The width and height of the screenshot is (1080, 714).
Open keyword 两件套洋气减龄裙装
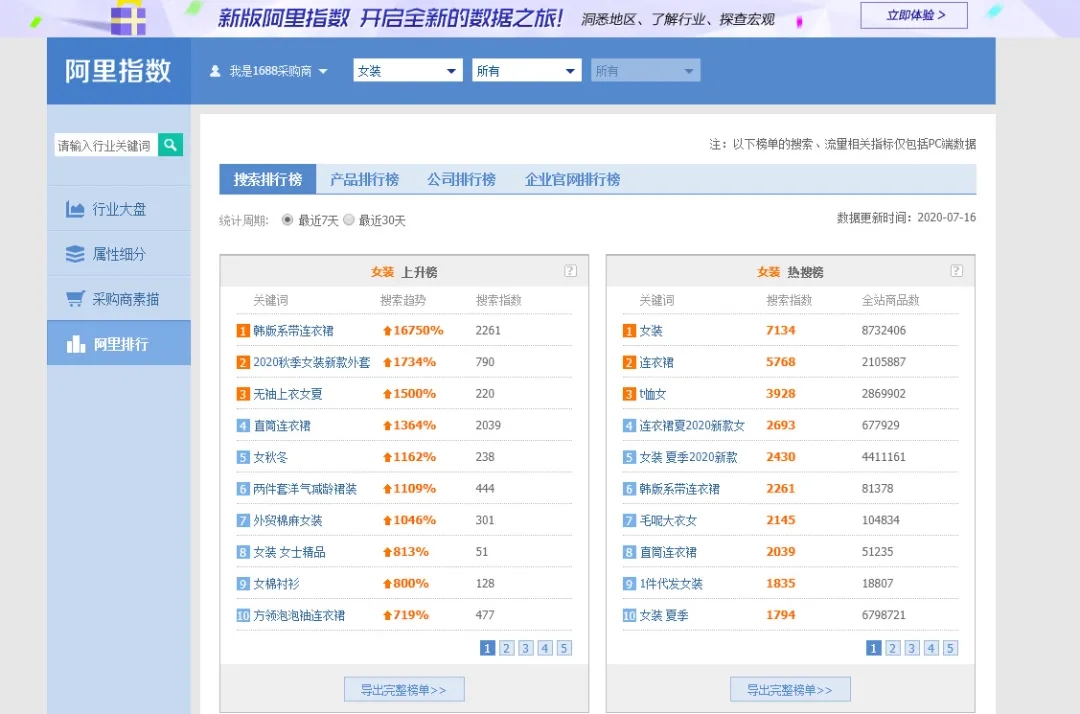(305, 489)
